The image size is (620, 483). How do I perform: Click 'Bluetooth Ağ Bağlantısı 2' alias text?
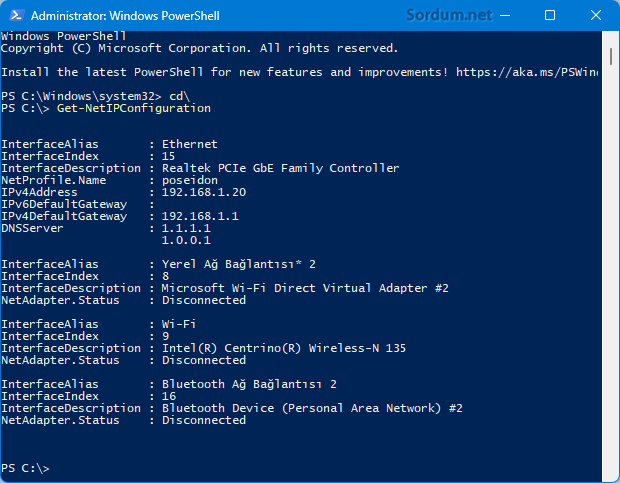pos(249,384)
